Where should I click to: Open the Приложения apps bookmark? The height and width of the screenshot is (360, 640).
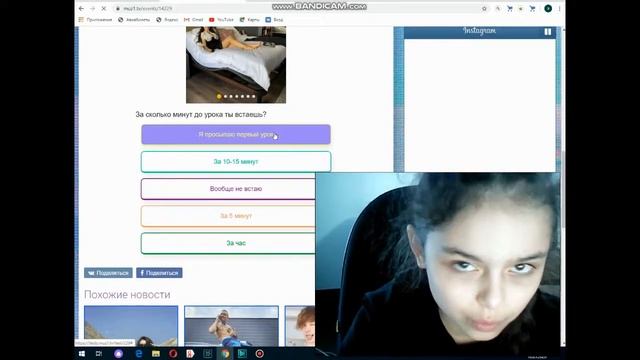pos(96,20)
